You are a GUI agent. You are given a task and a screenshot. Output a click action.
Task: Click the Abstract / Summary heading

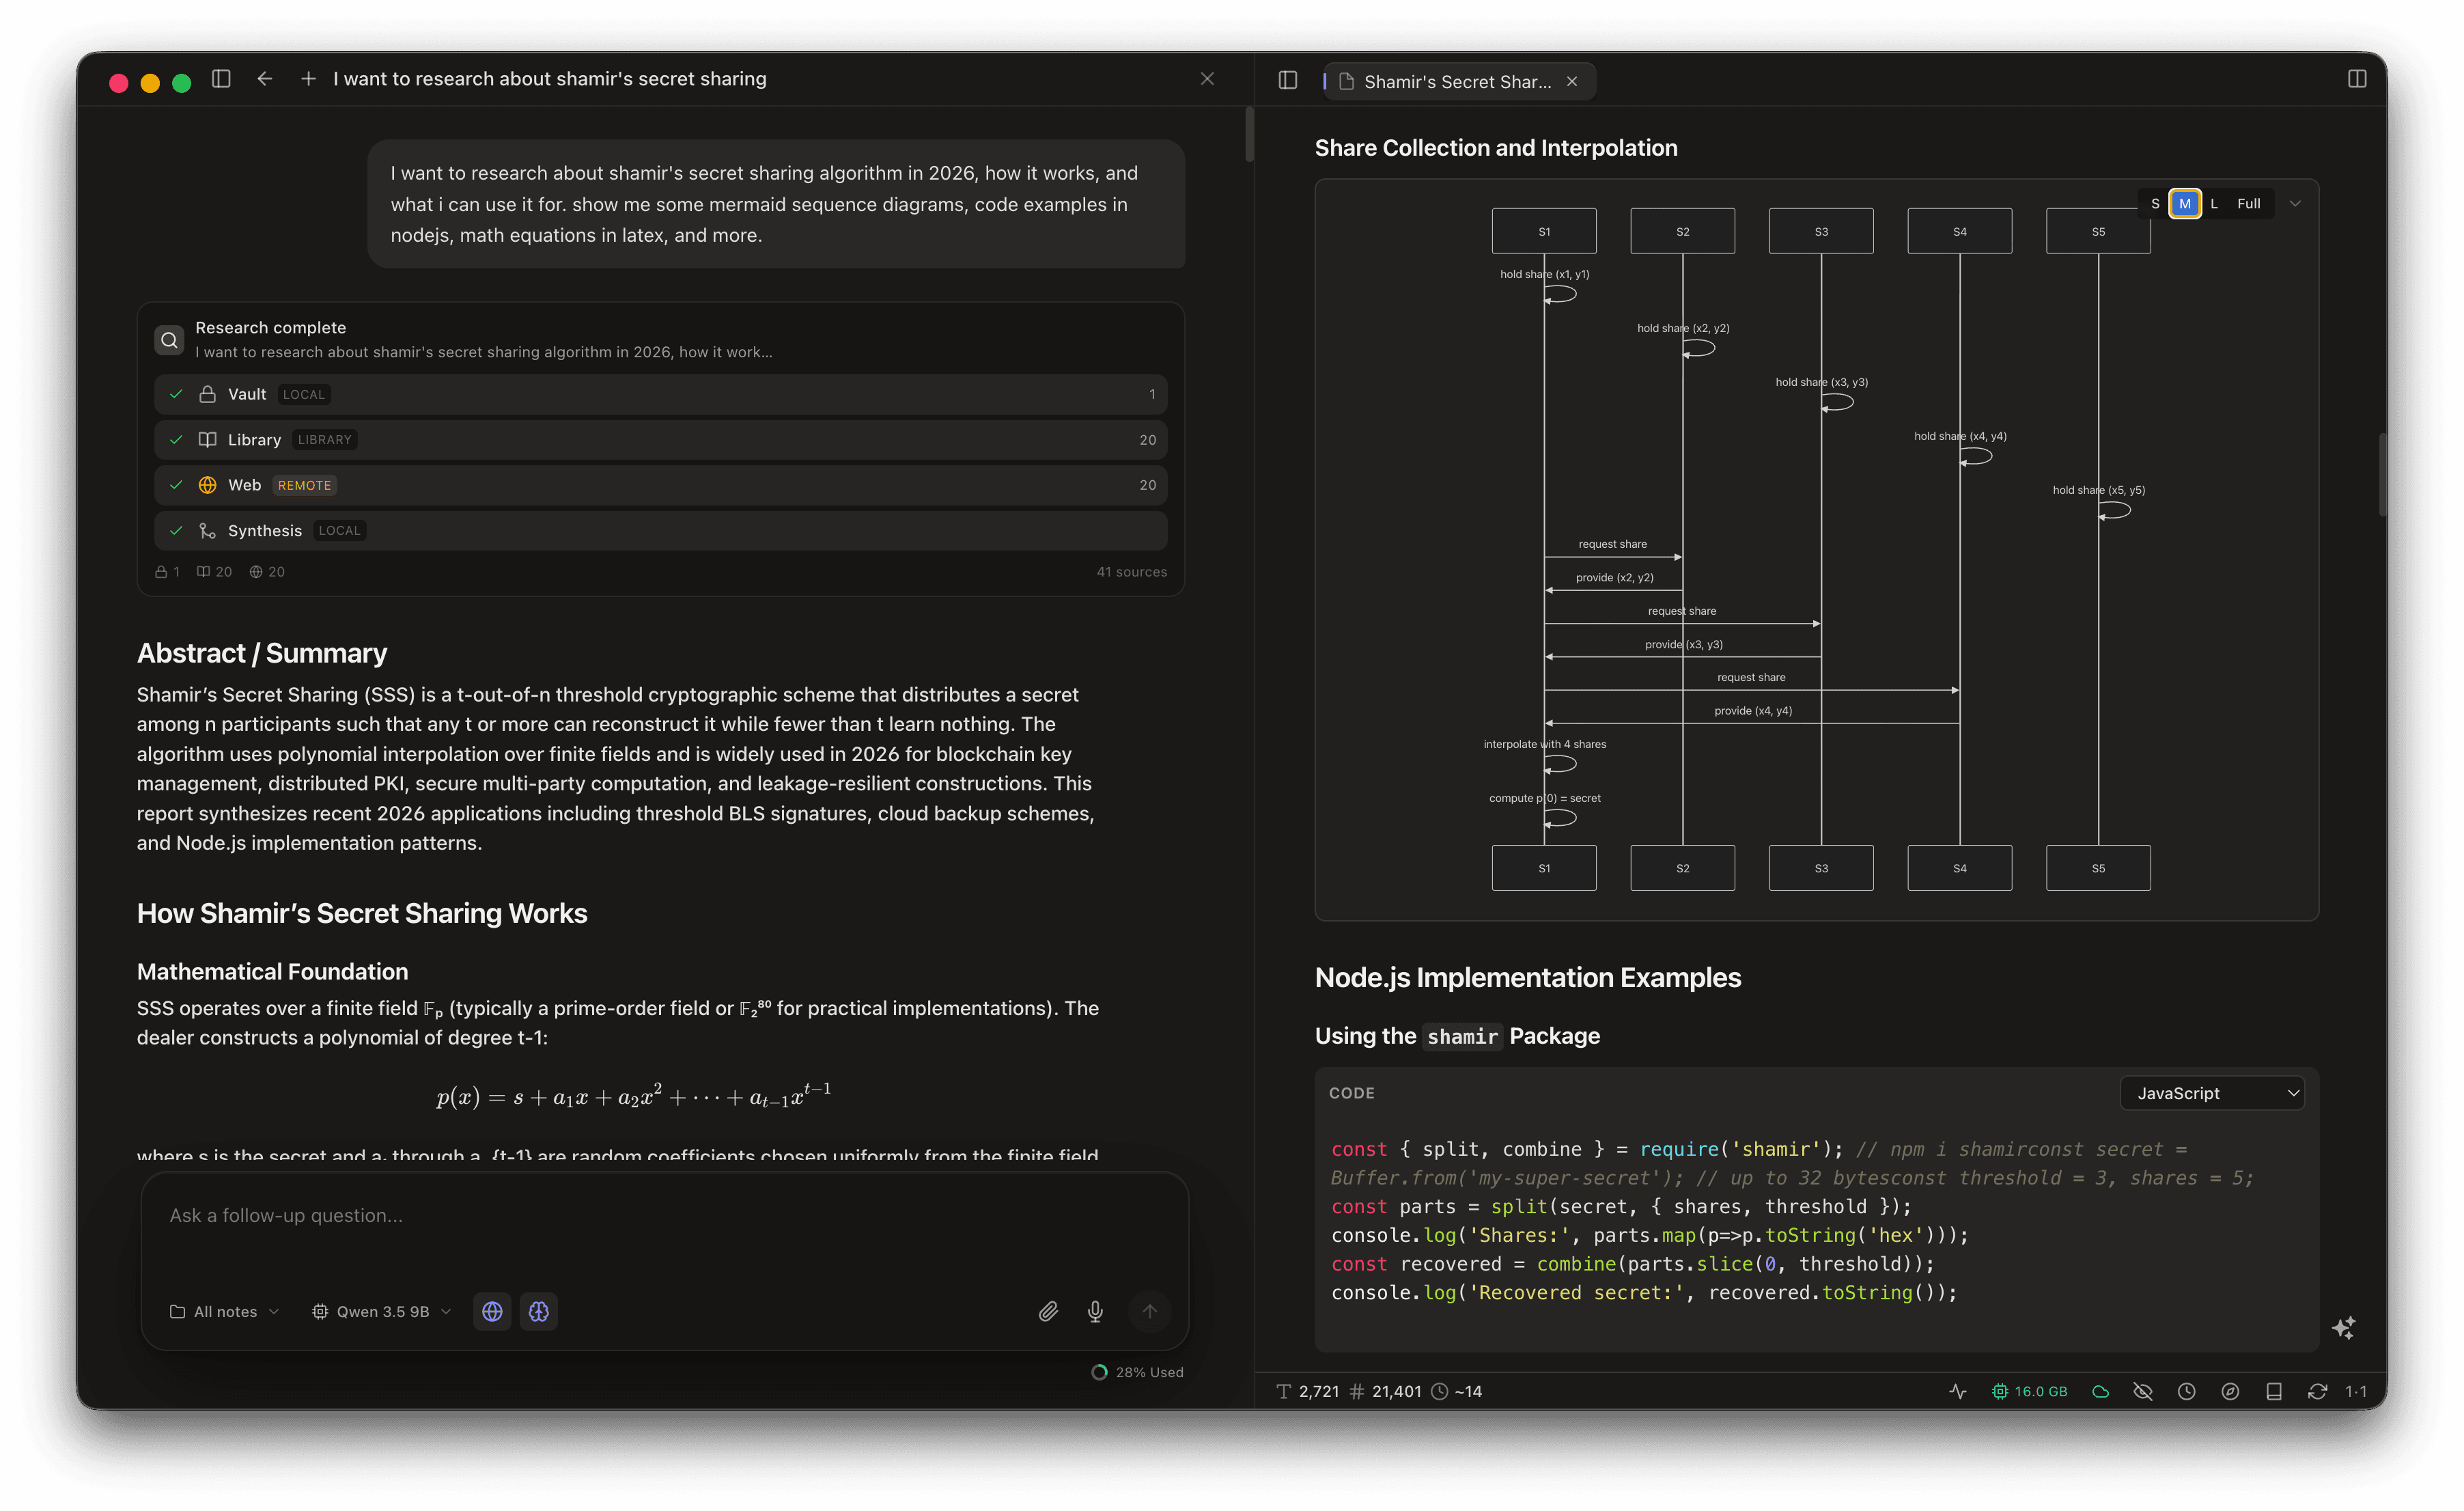(261, 653)
